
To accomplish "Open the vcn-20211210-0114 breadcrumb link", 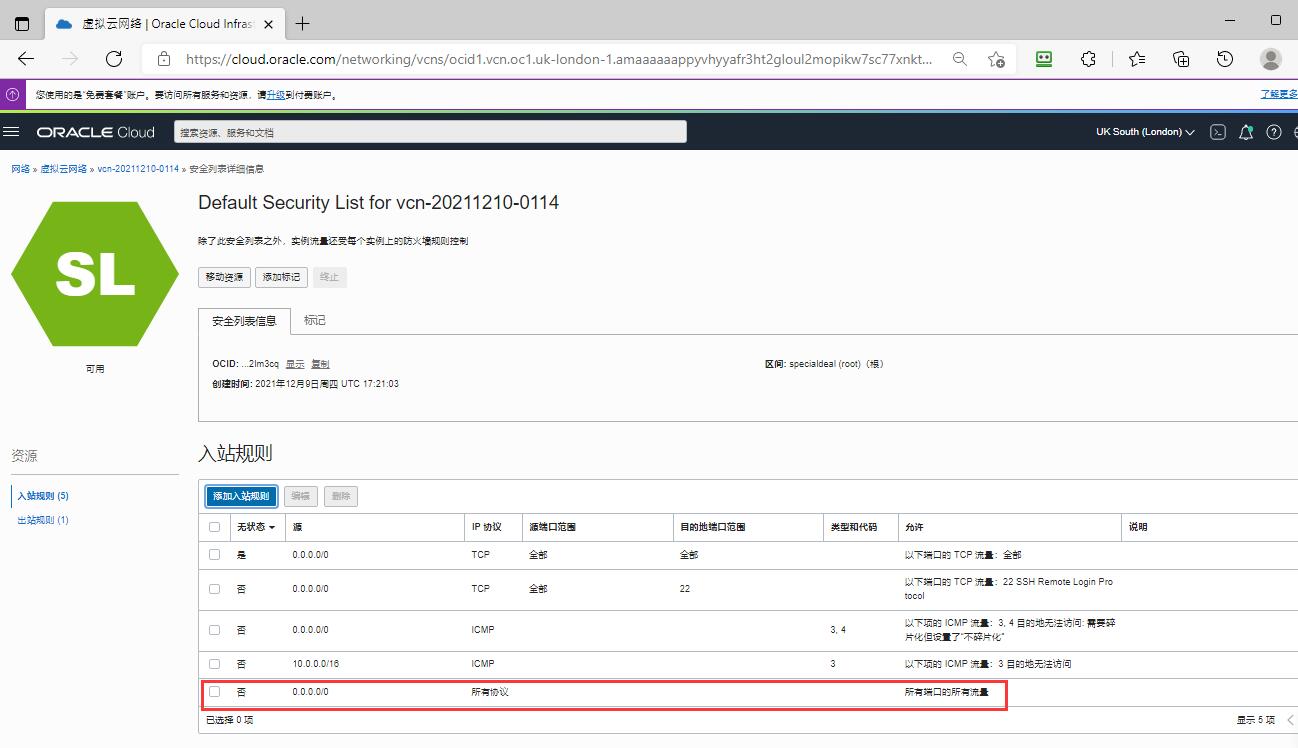I will coord(138,169).
